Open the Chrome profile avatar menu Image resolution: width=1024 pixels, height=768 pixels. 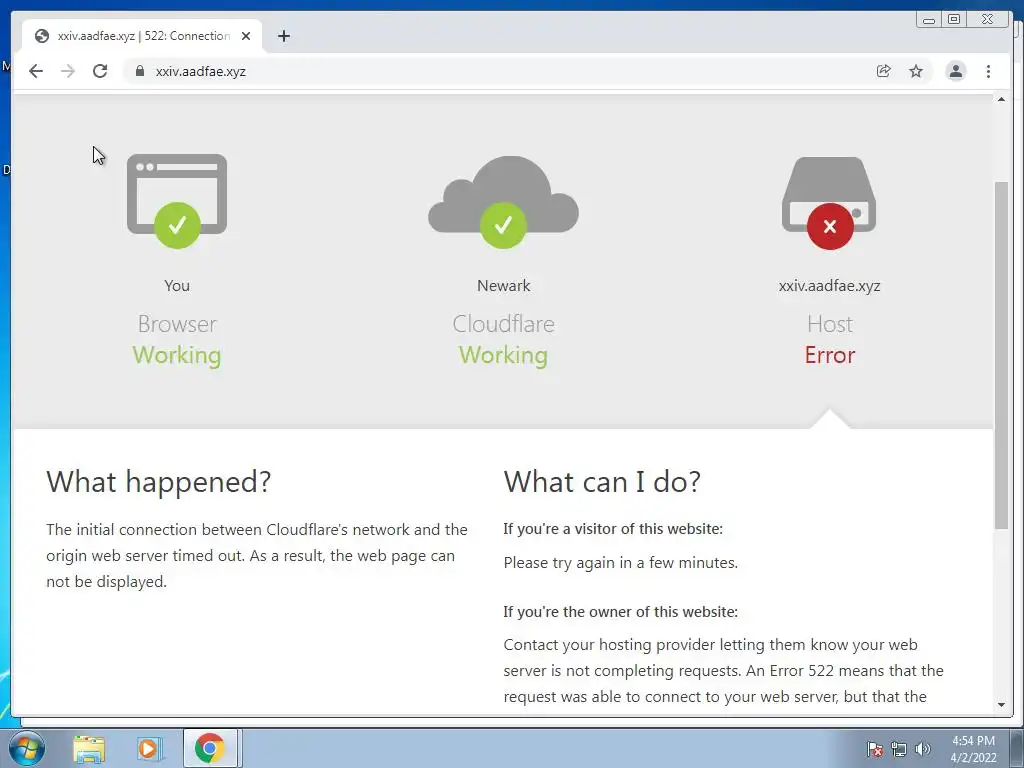pyautogui.click(x=955, y=71)
